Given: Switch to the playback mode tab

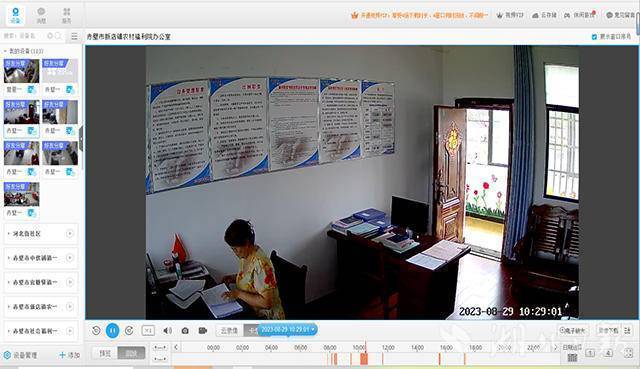Looking at the screenshot, I should click(x=131, y=353).
